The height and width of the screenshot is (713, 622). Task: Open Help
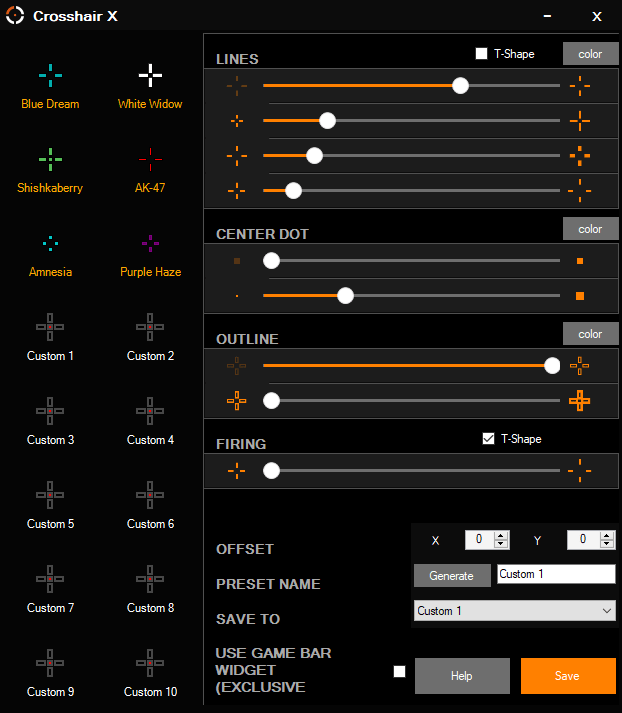pos(462,676)
